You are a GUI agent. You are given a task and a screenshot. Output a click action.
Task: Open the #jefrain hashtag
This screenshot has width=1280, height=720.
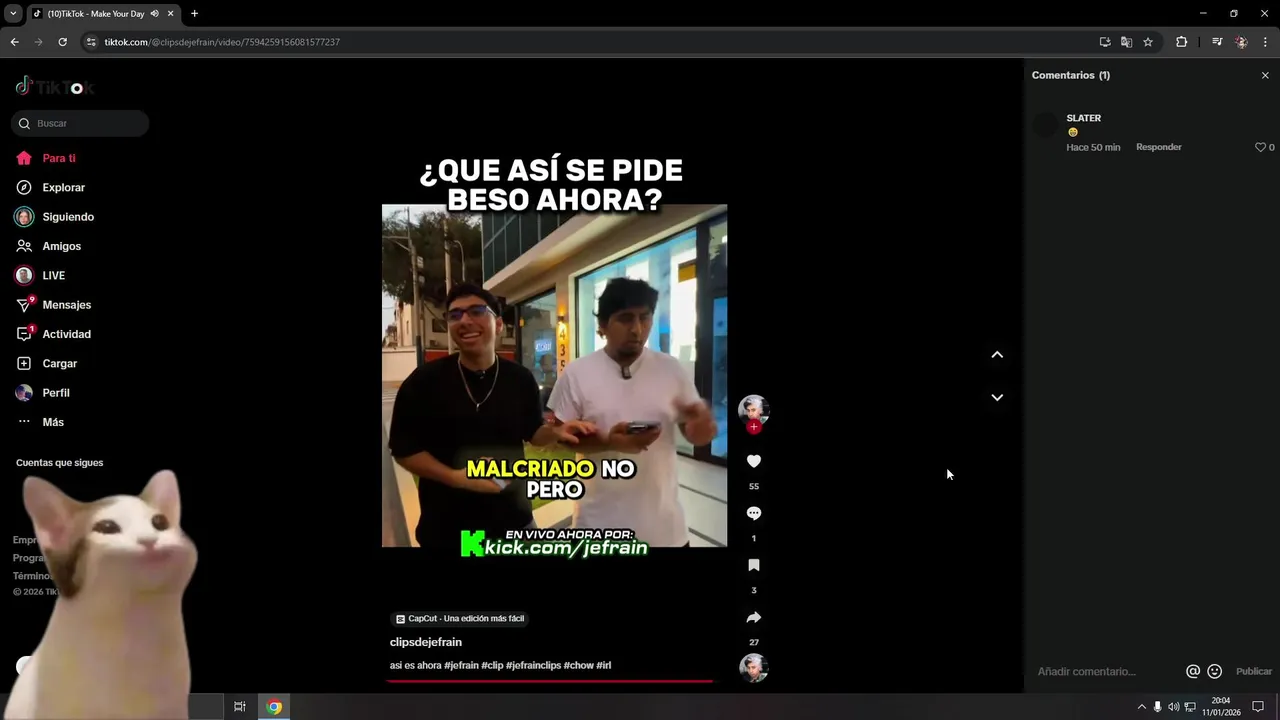point(461,665)
